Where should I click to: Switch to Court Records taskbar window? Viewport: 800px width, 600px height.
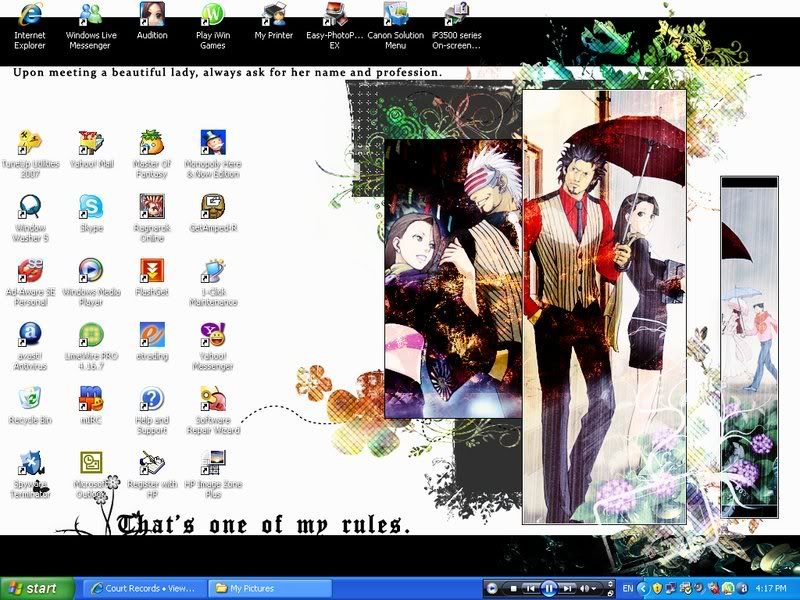(x=144, y=588)
